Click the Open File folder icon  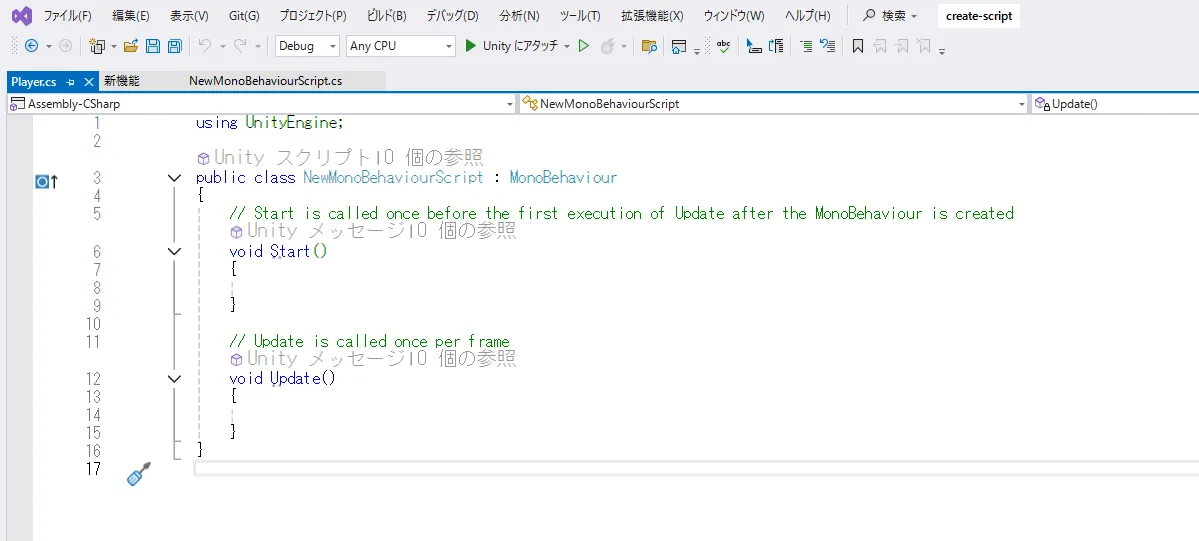(x=131, y=46)
